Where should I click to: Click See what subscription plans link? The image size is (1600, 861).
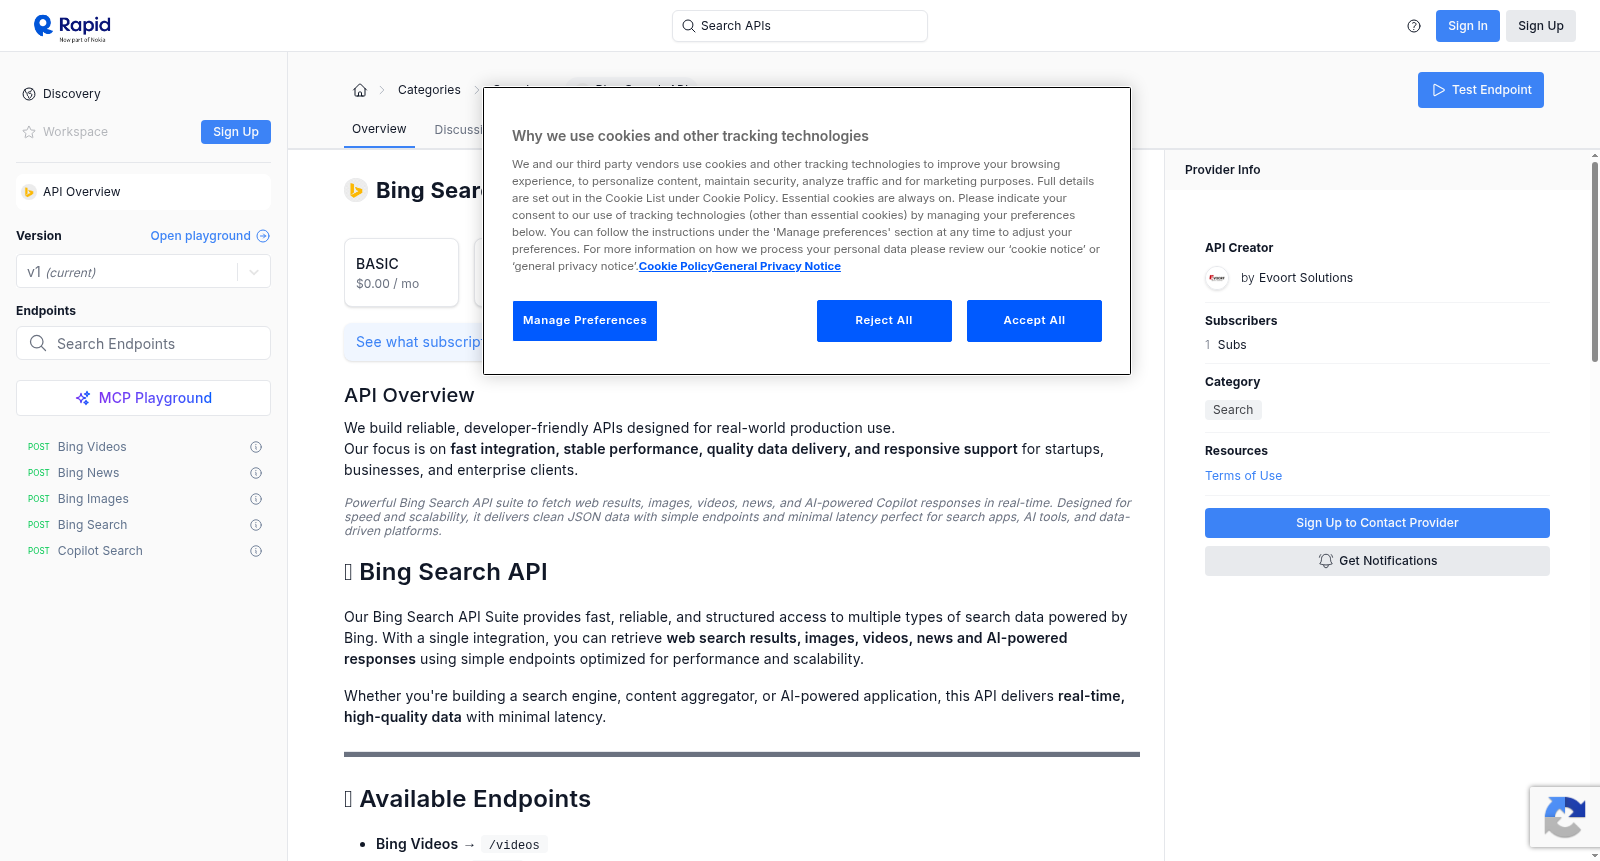click(x=419, y=342)
